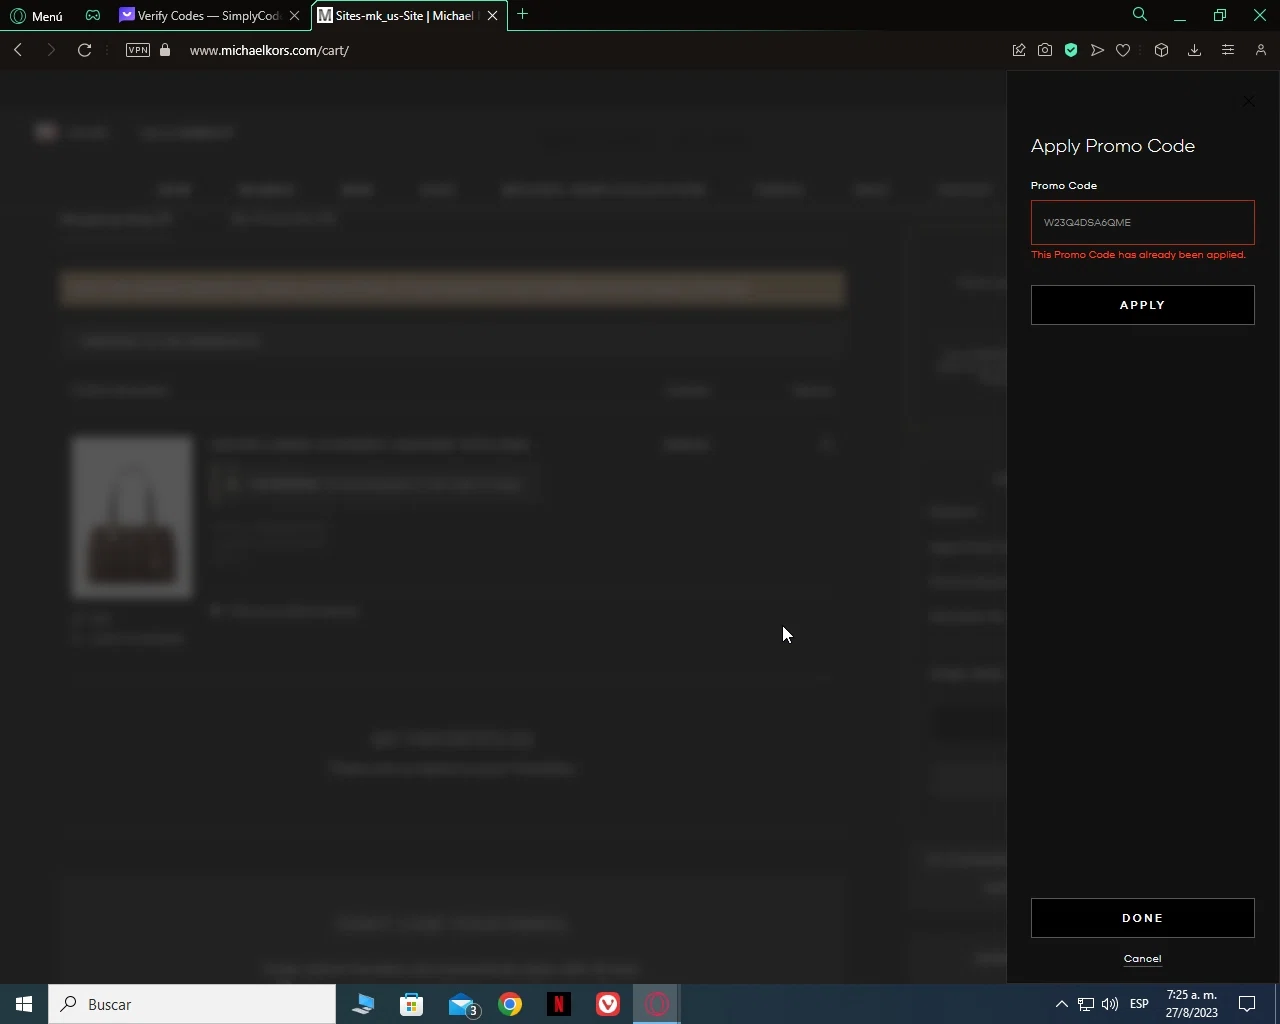Close the Michael Kors tab
The image size is (1280, 1024).
click(492, 16)
